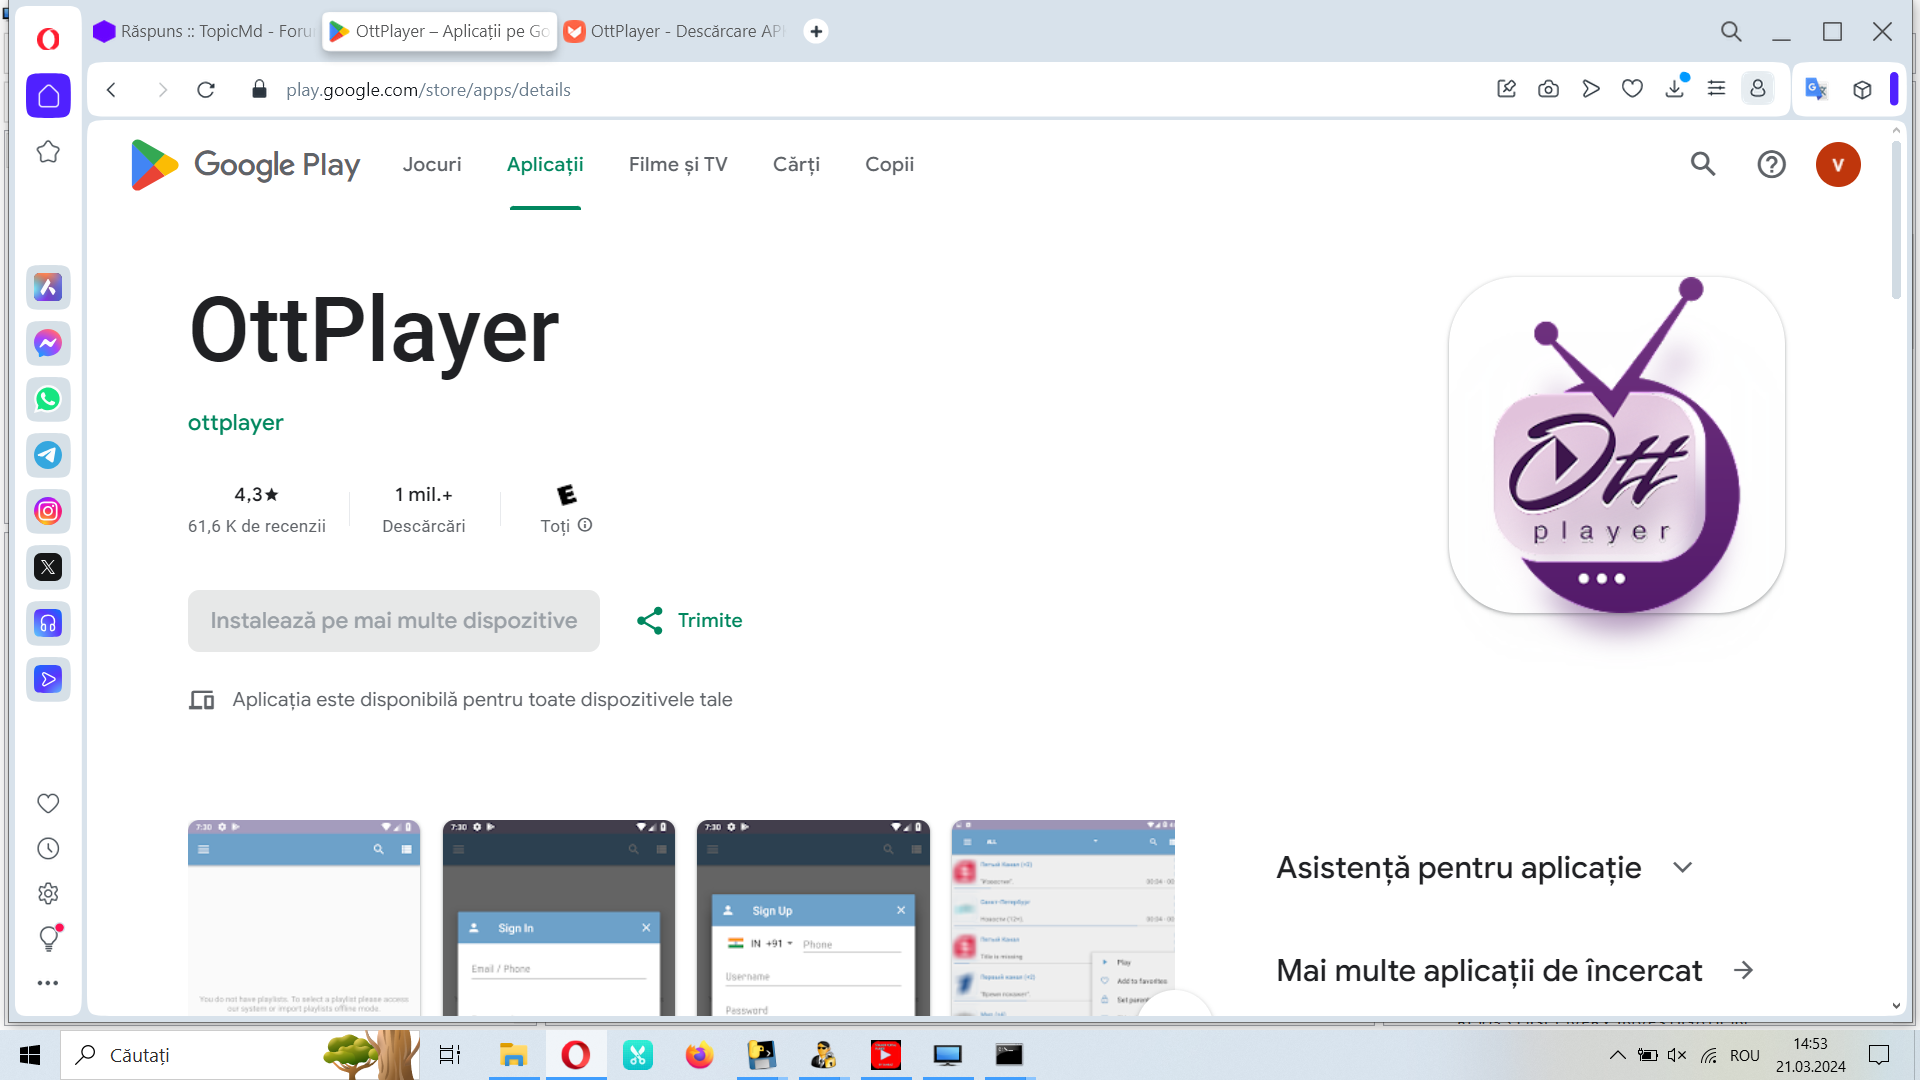Open Easy Setup lines icon

click(x=1716, y=89)
